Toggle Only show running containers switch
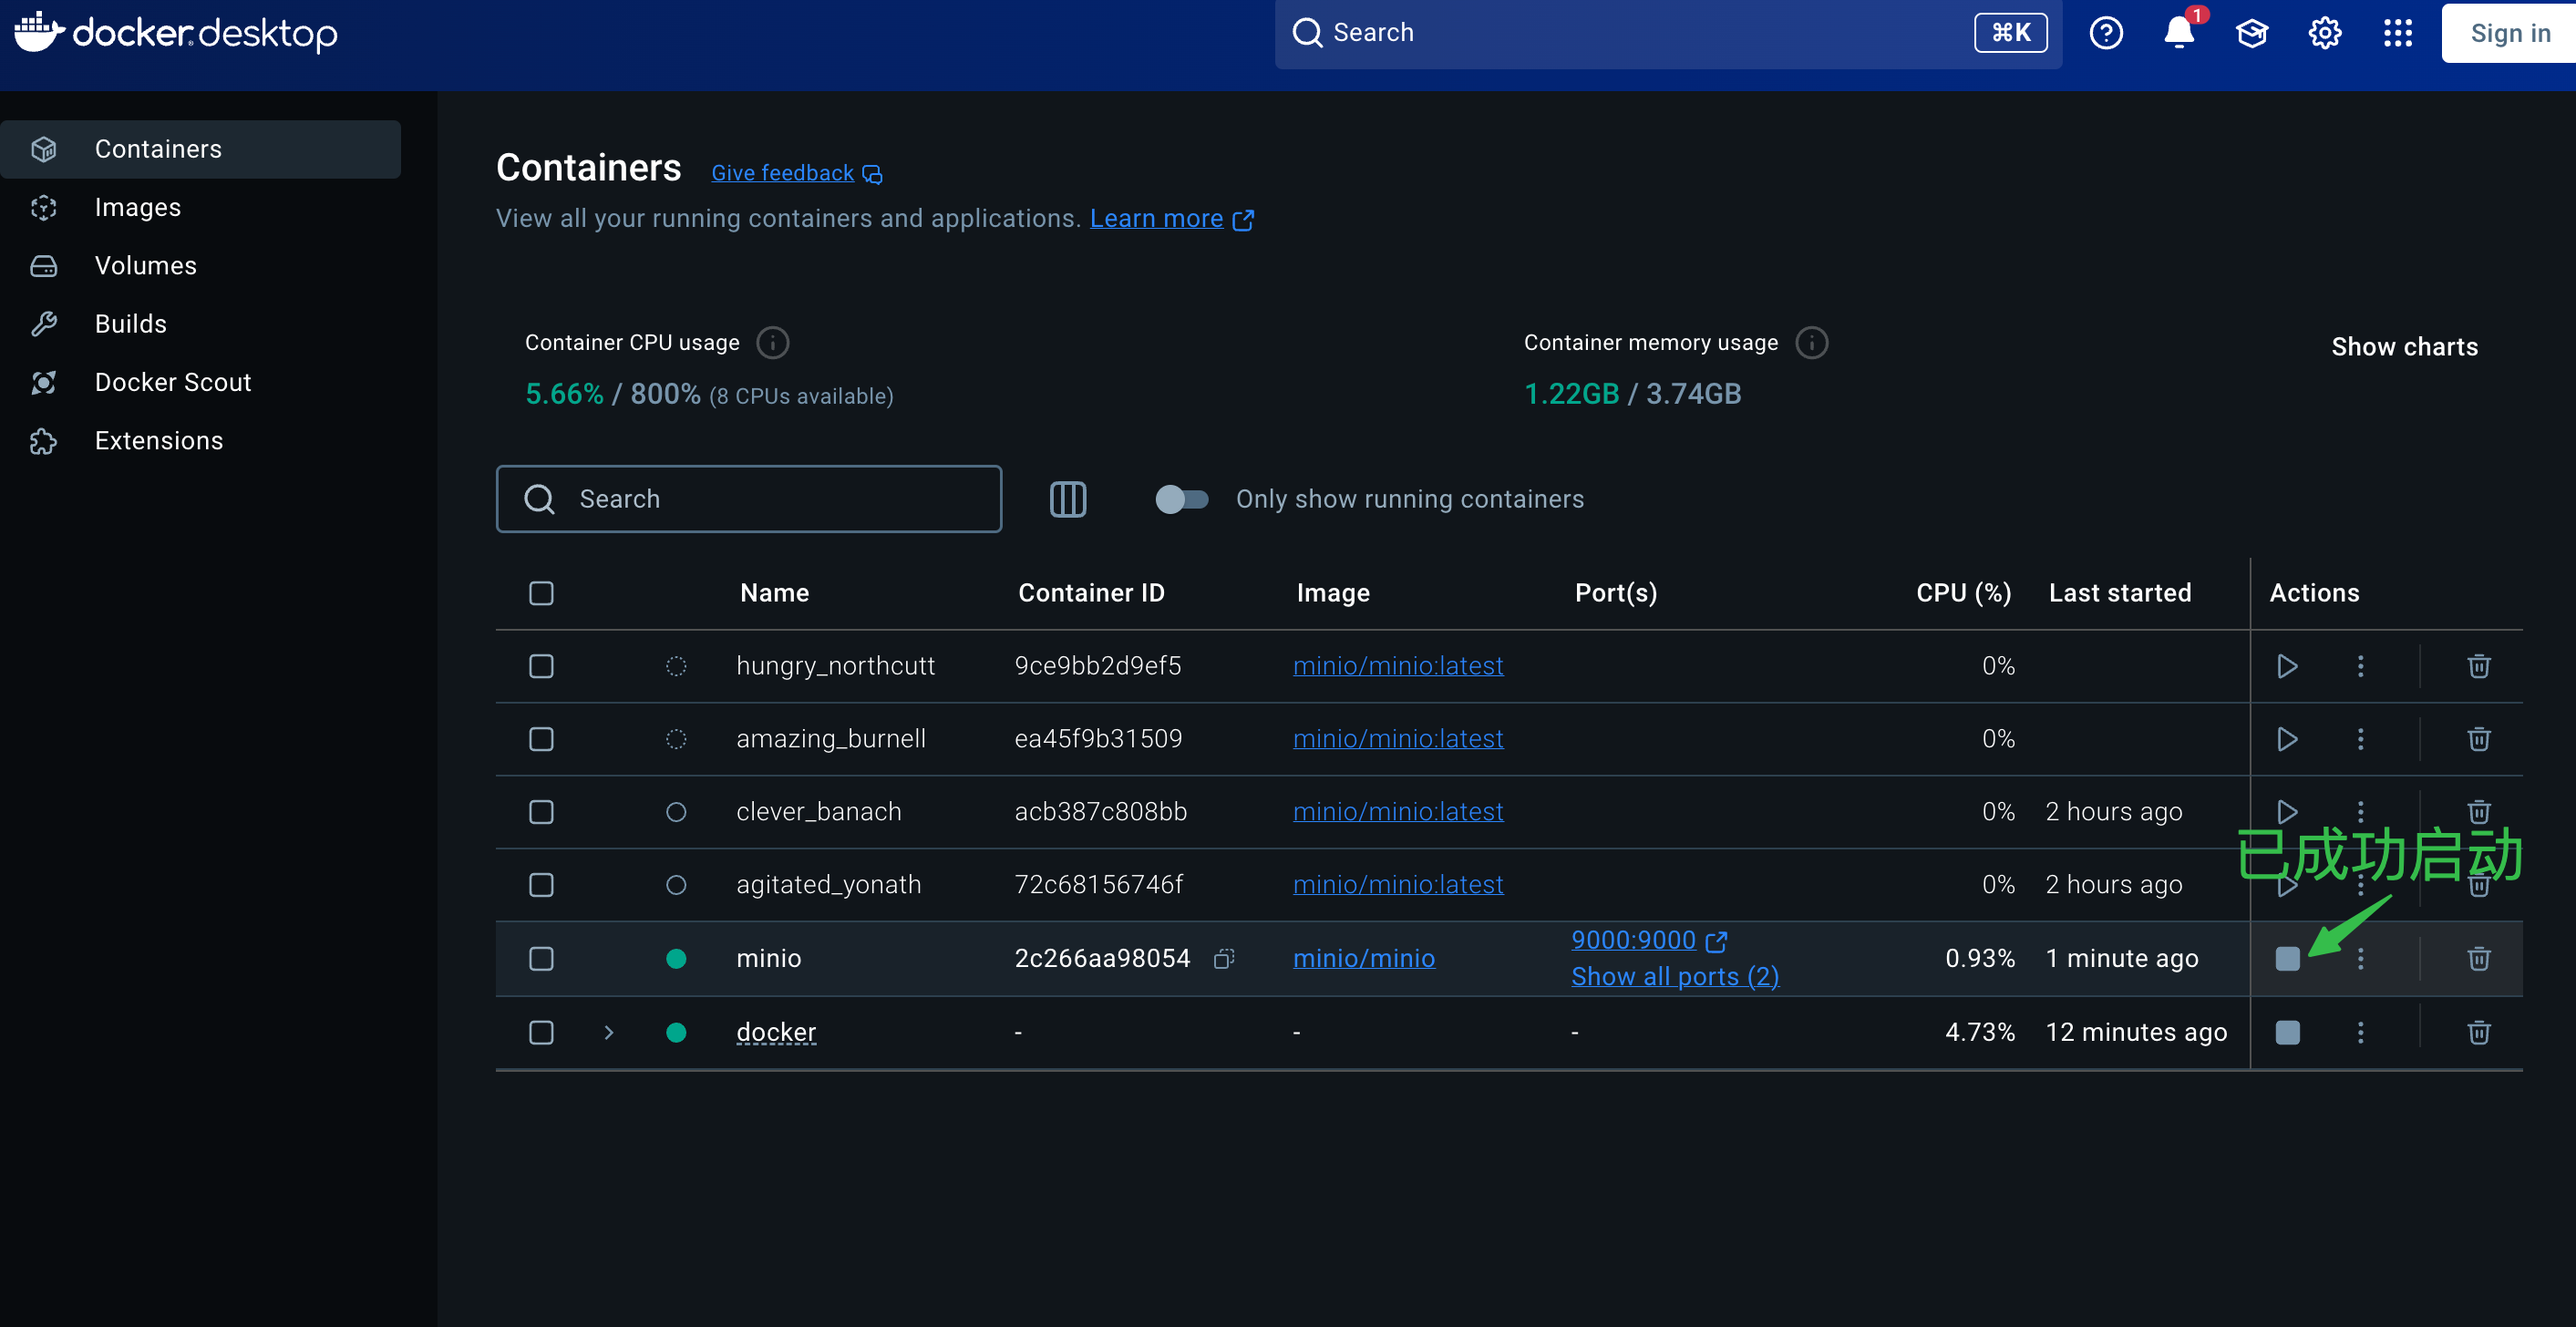 click(x=1181, y=499)
